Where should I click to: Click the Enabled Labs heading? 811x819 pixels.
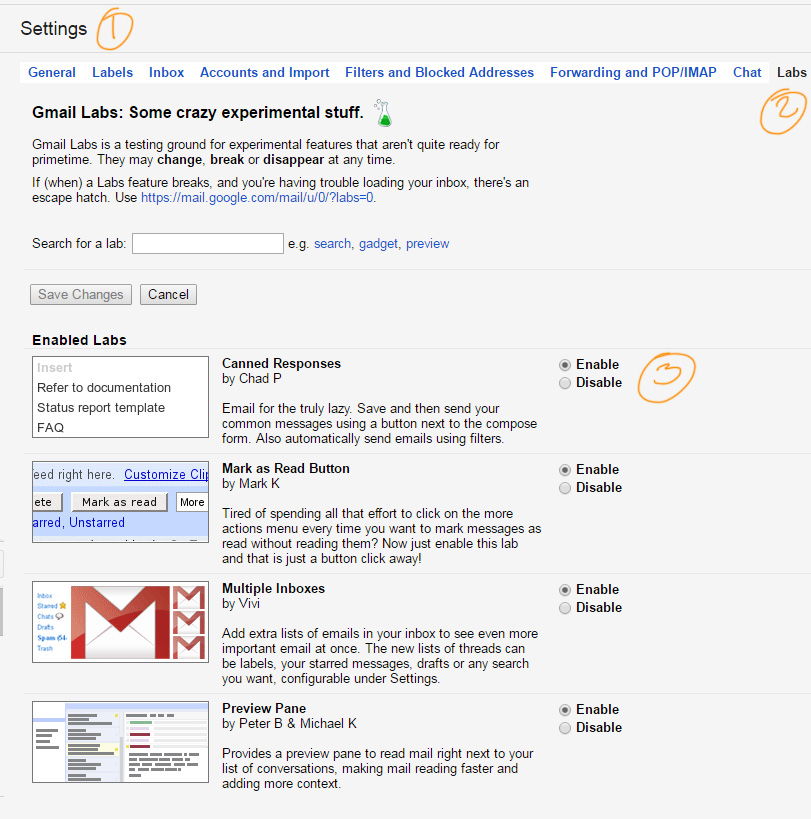[x=79, y=340]
